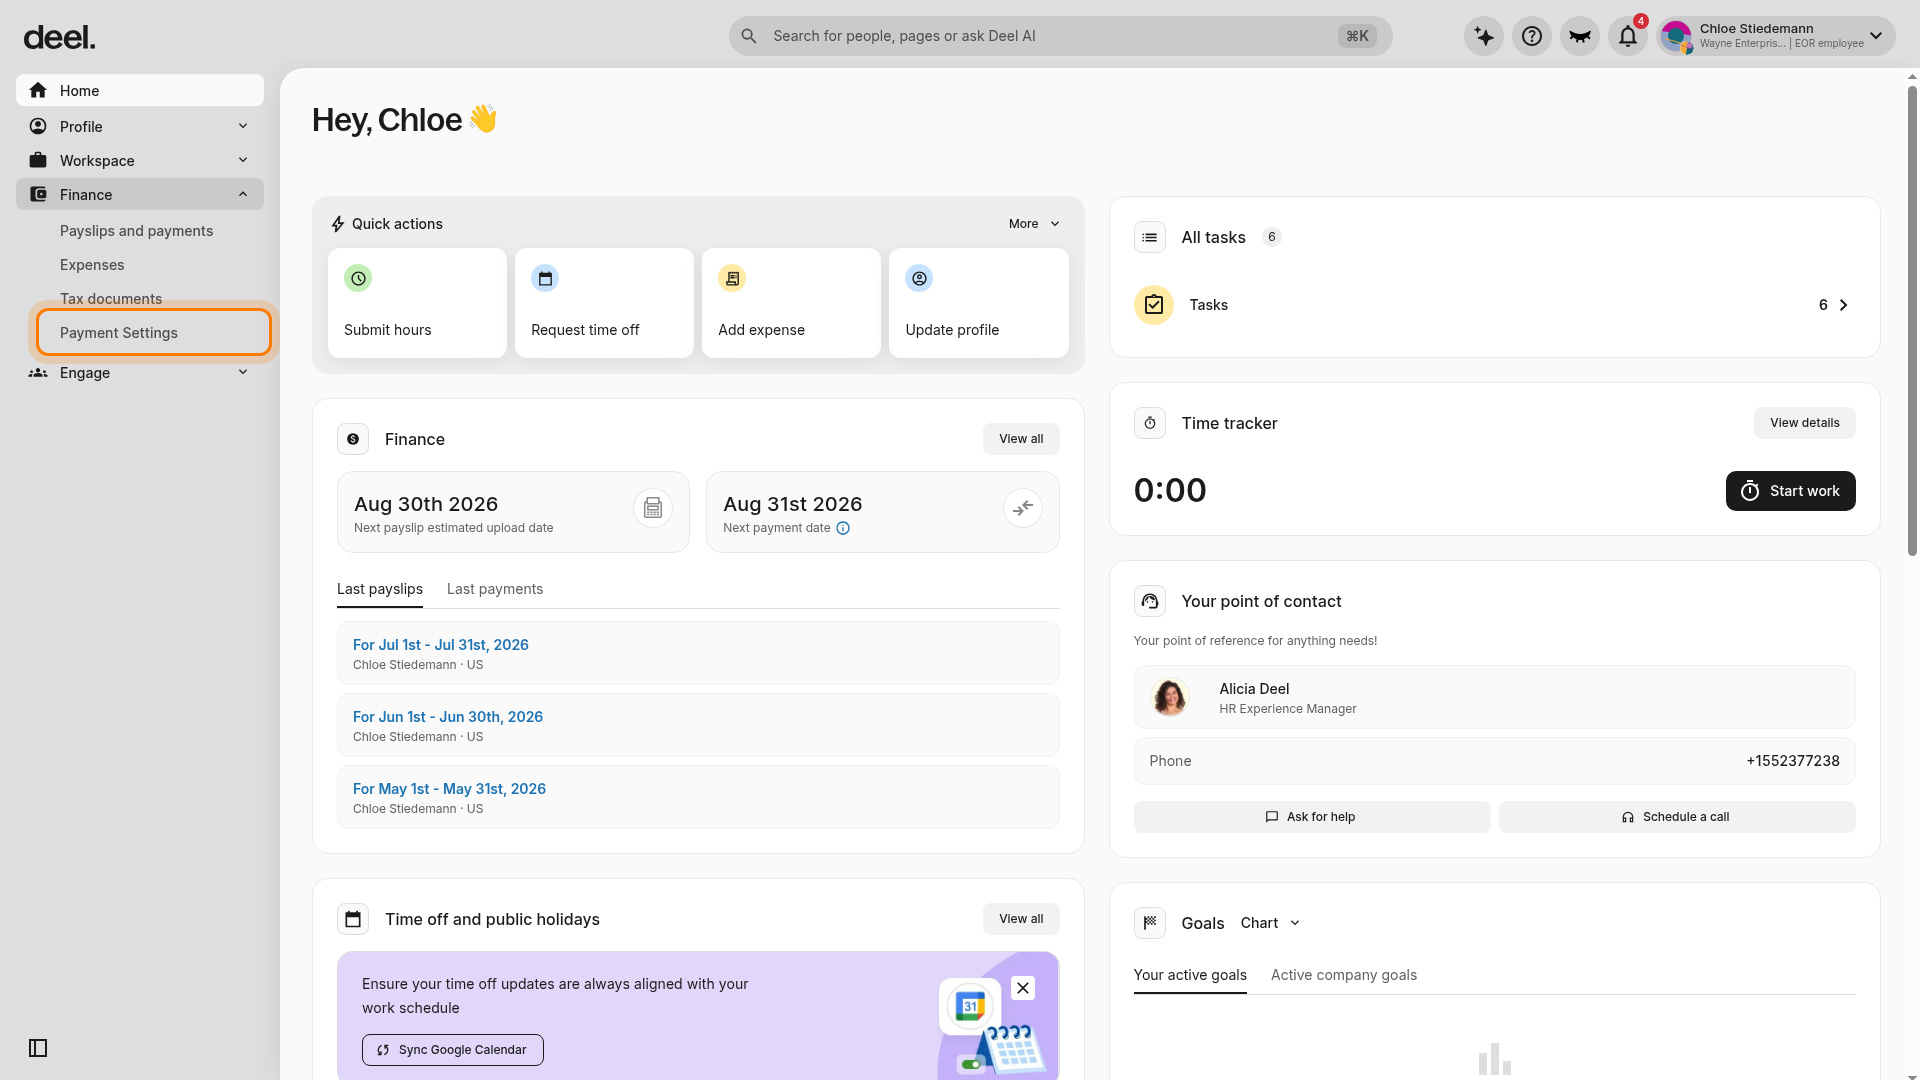
Task: Go to Home in the sidebar
Action: [x=140, y=90]
